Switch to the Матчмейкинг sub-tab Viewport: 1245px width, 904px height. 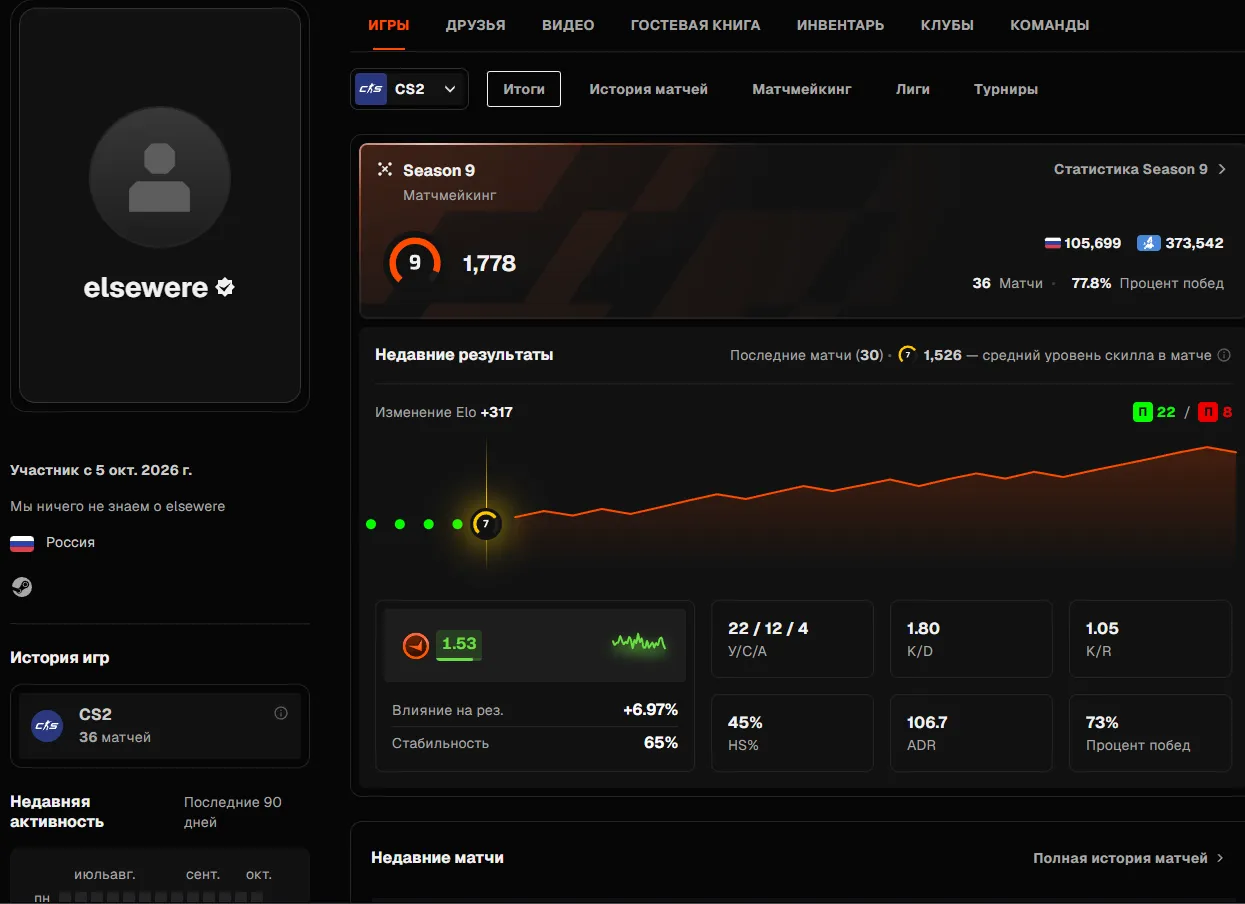coord(802,89)
